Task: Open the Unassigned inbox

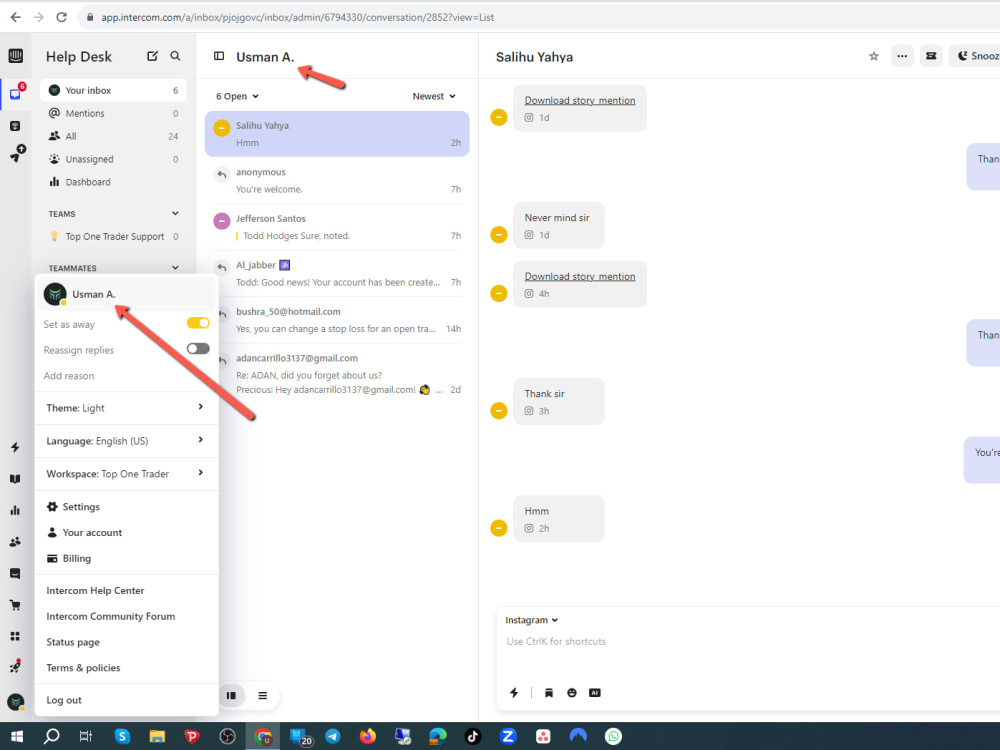Action: coord(114,159)
